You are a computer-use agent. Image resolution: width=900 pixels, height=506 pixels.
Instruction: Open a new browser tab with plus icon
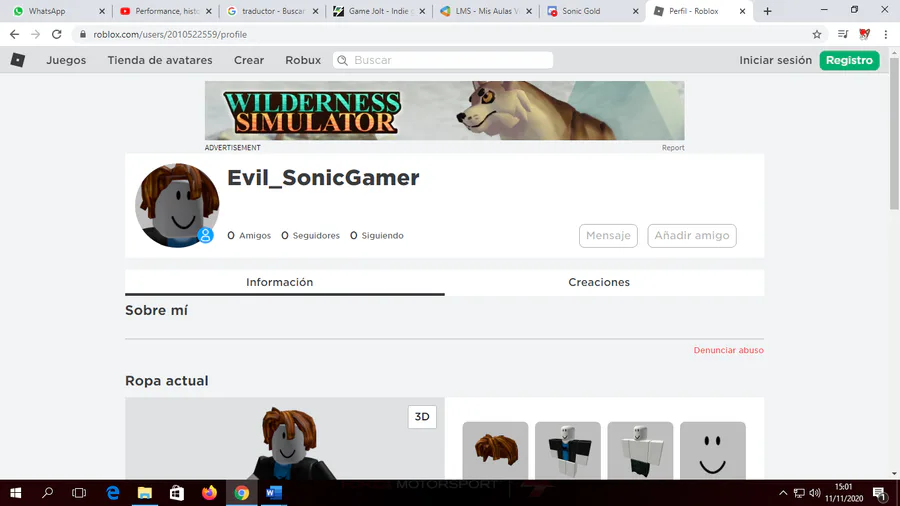tap(767, 11)
